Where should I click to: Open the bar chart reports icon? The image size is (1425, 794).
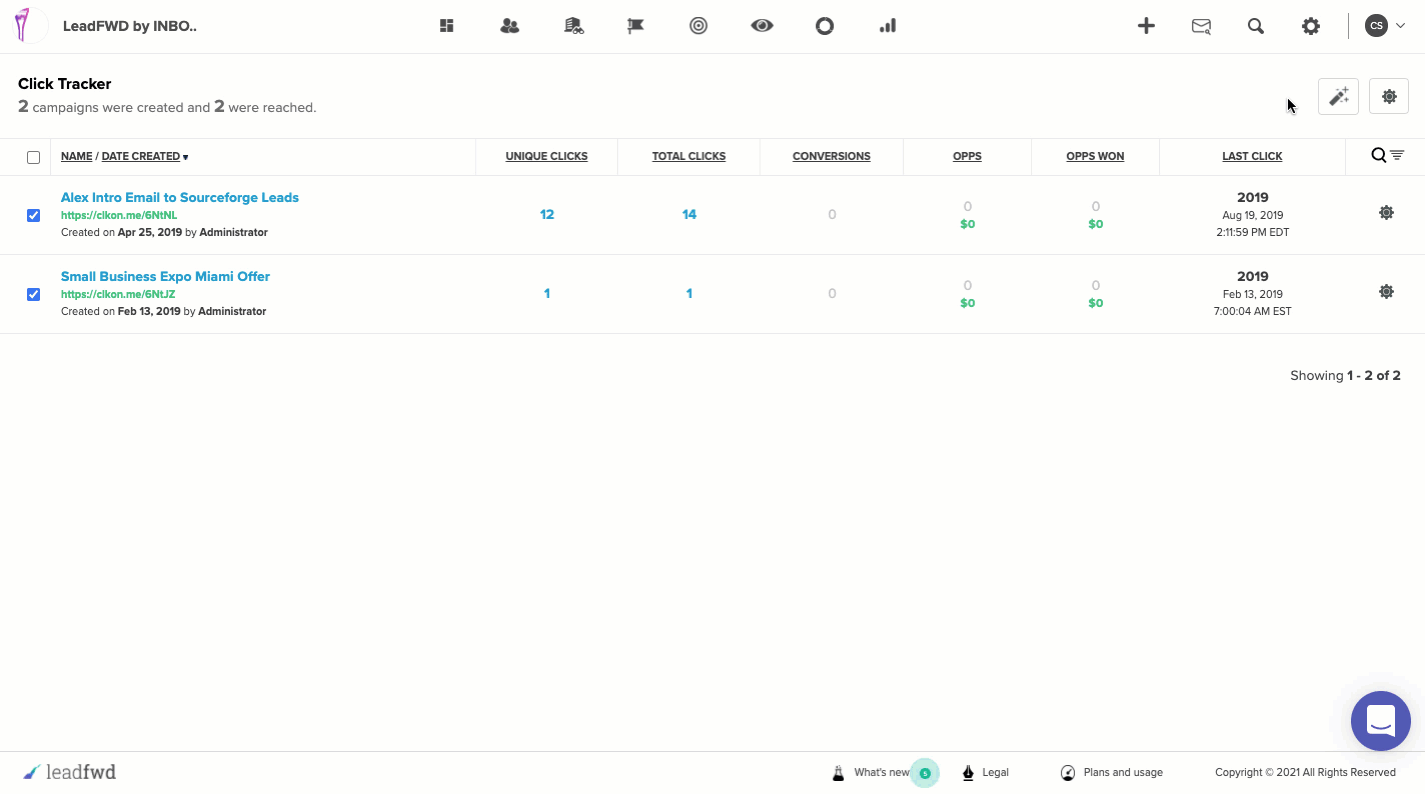click(x=888, y=26)
